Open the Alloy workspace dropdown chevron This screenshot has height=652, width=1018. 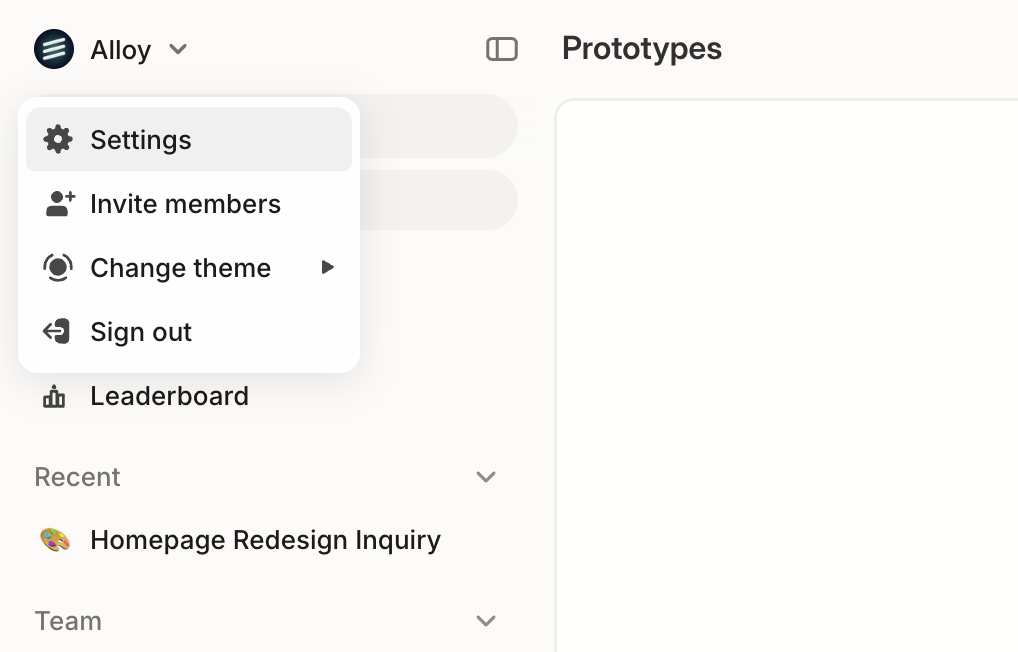coord(178,49)
